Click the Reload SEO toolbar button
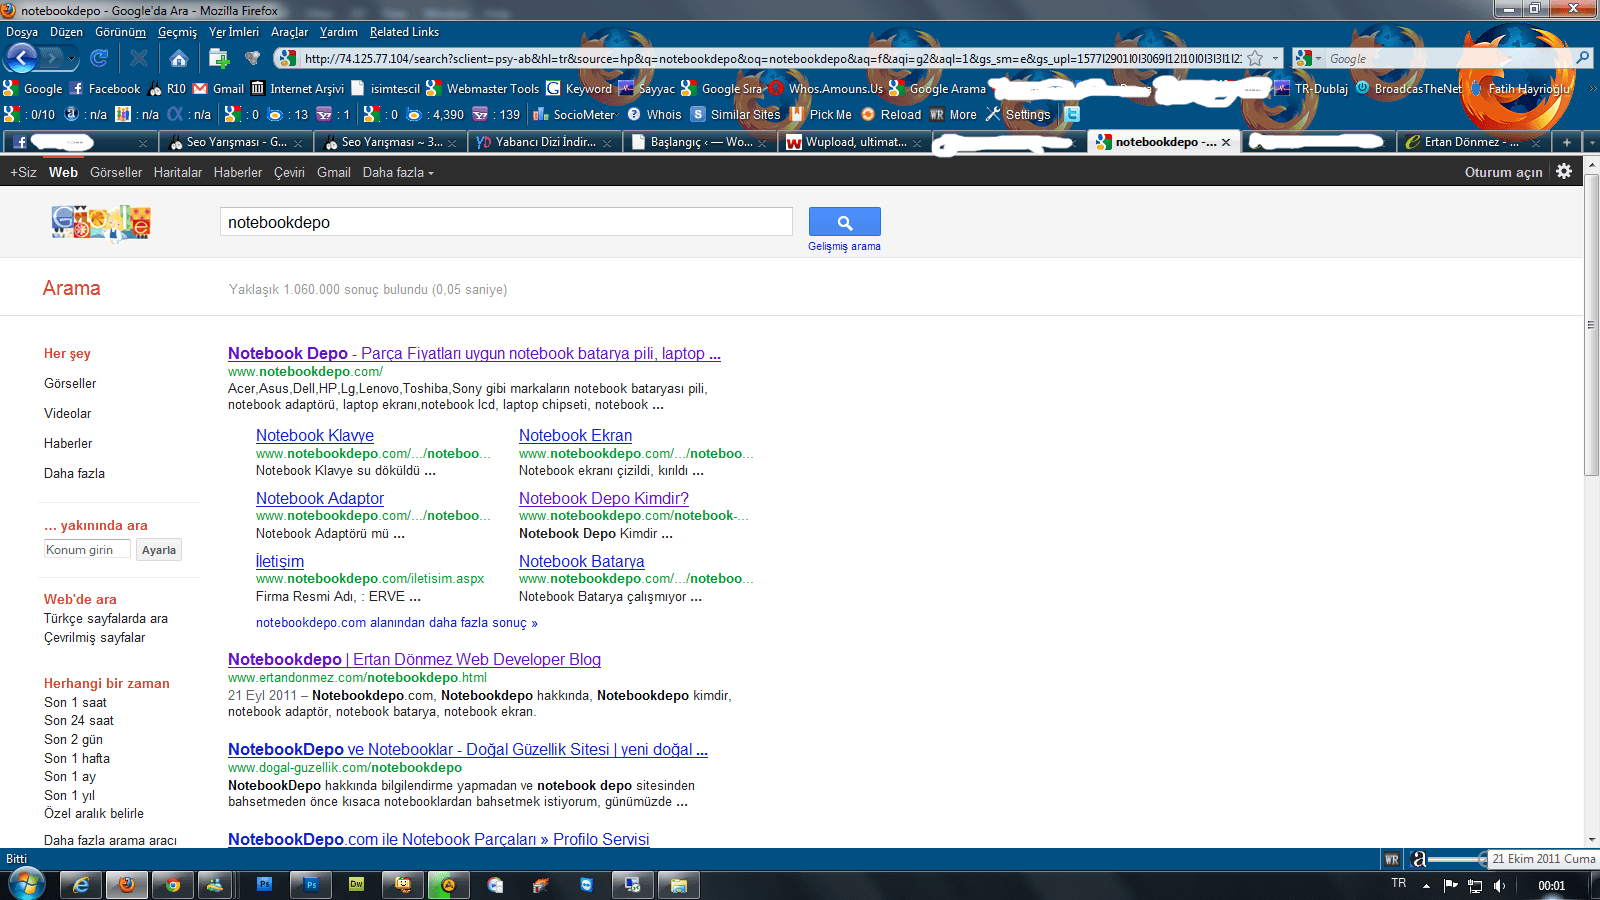The width and height of the screenshot is (1600, 900). click(x=891, y=115)
